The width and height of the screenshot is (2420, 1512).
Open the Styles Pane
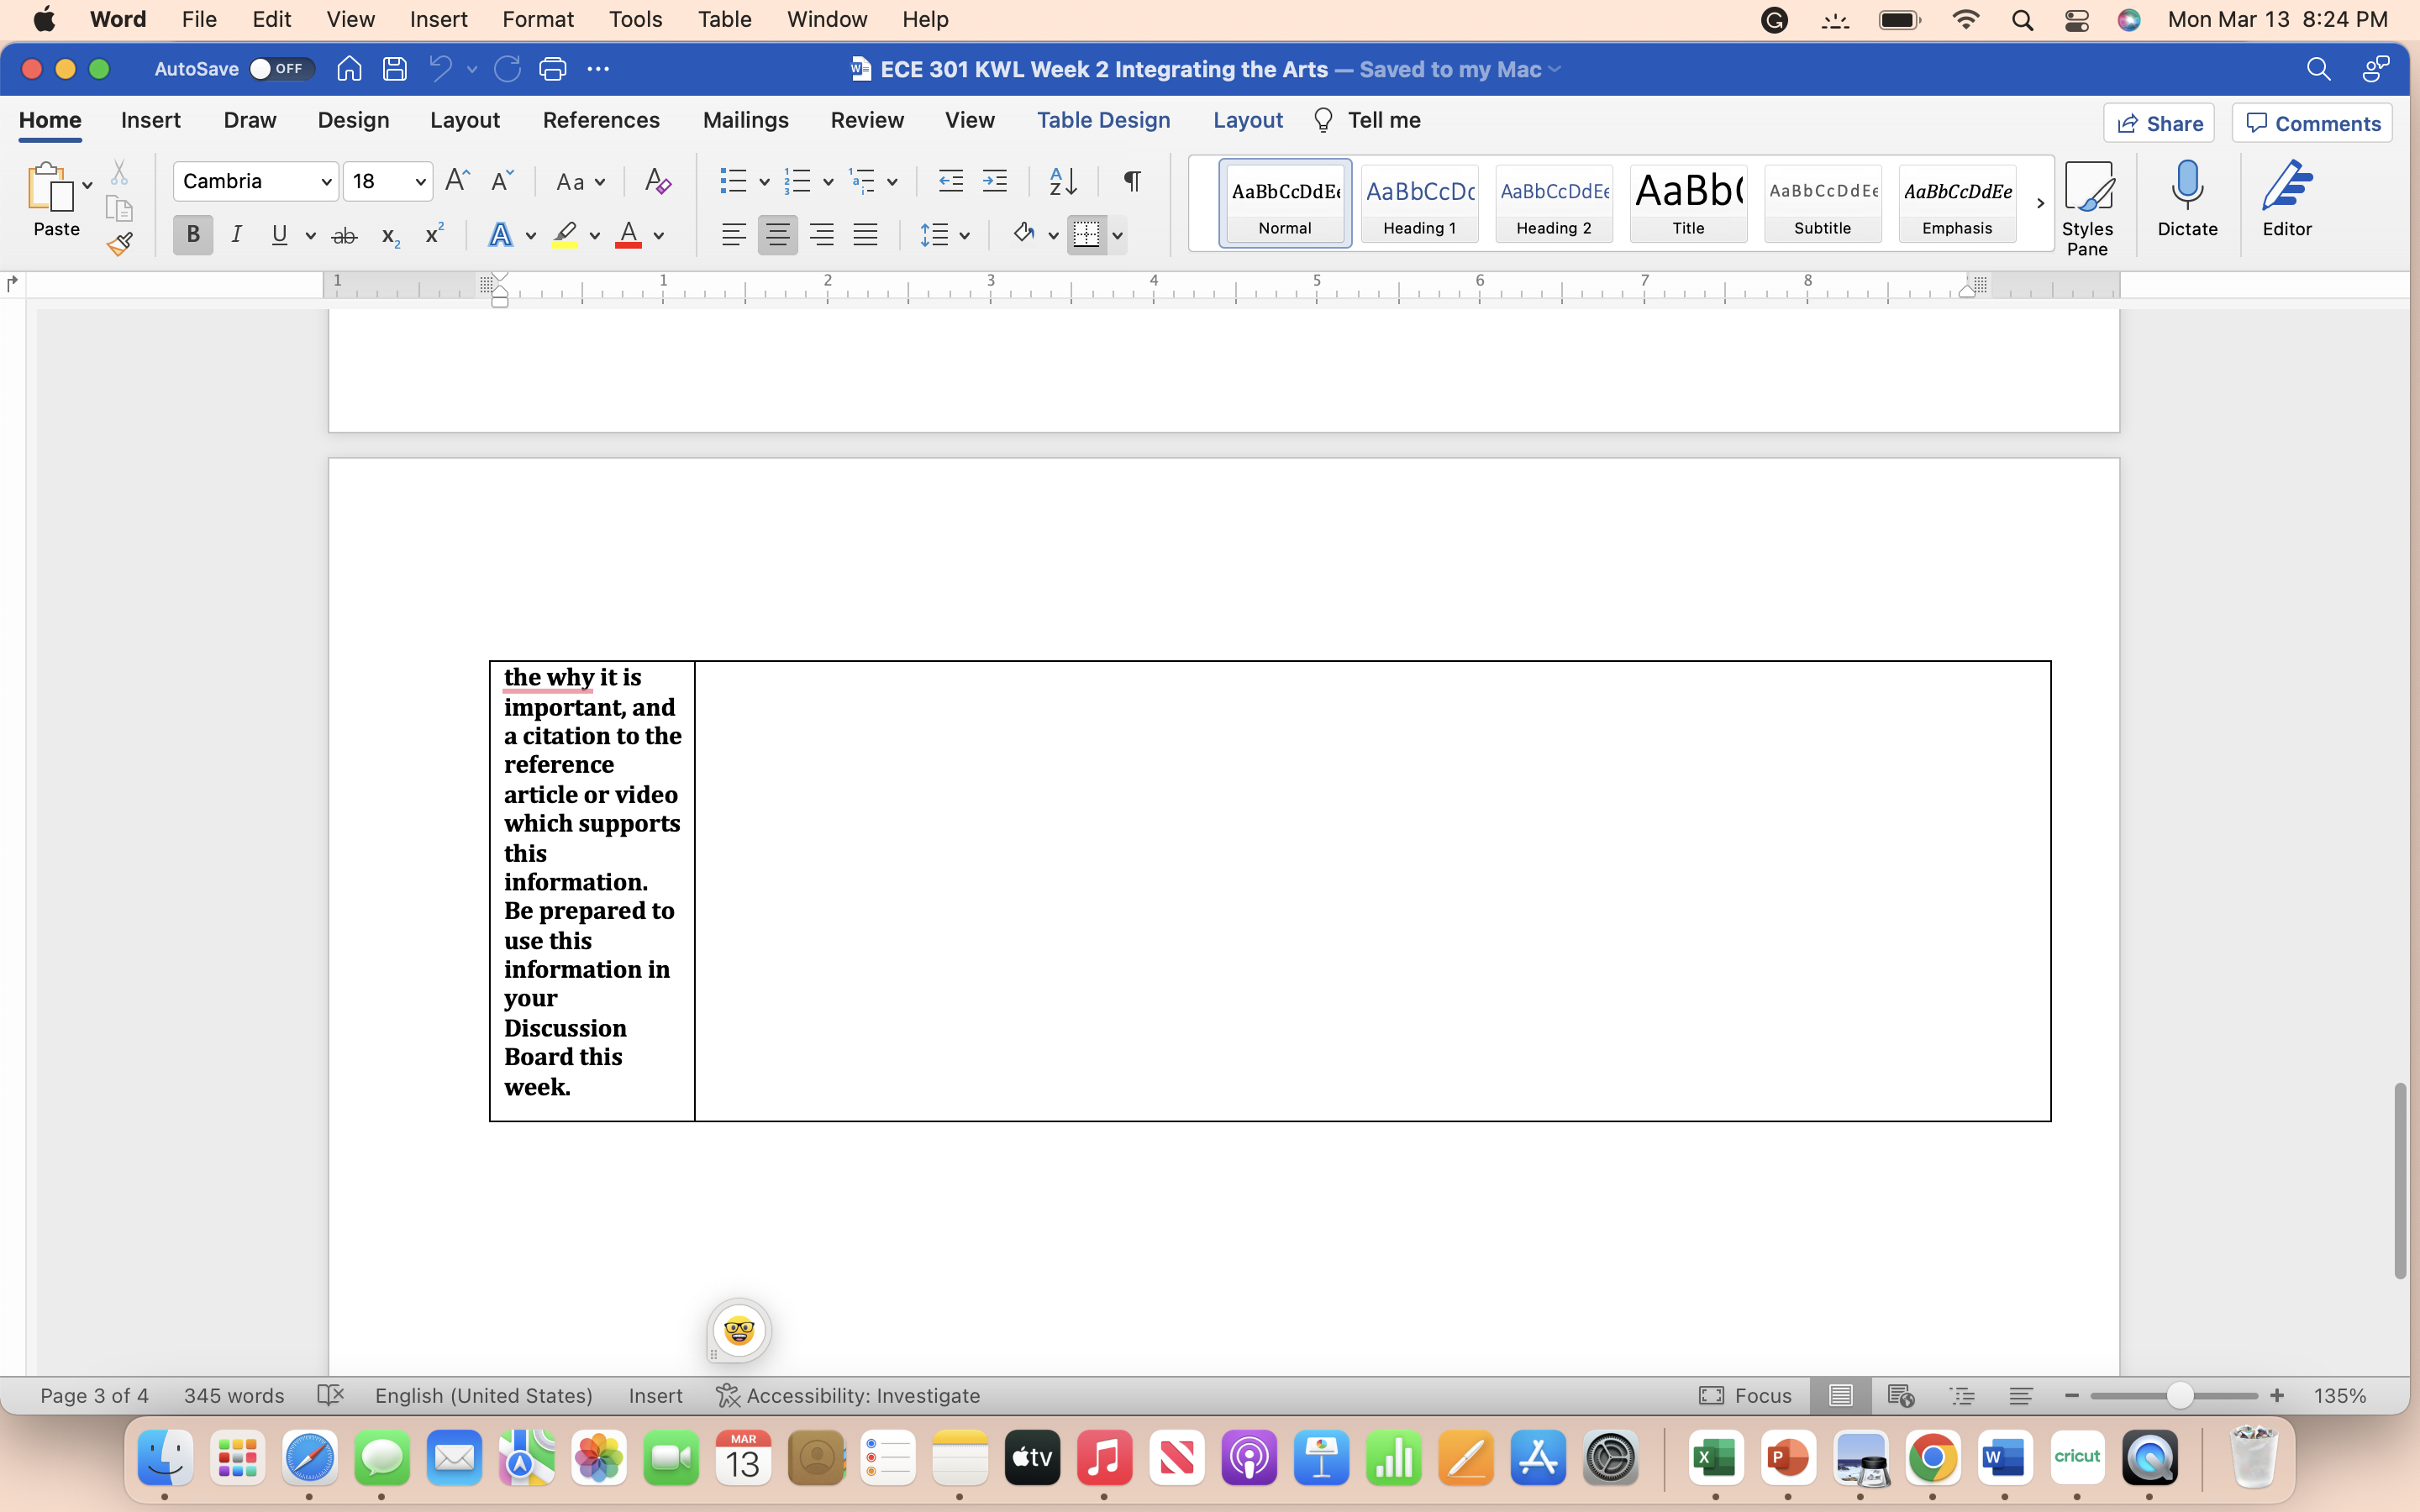(2089, 200)
